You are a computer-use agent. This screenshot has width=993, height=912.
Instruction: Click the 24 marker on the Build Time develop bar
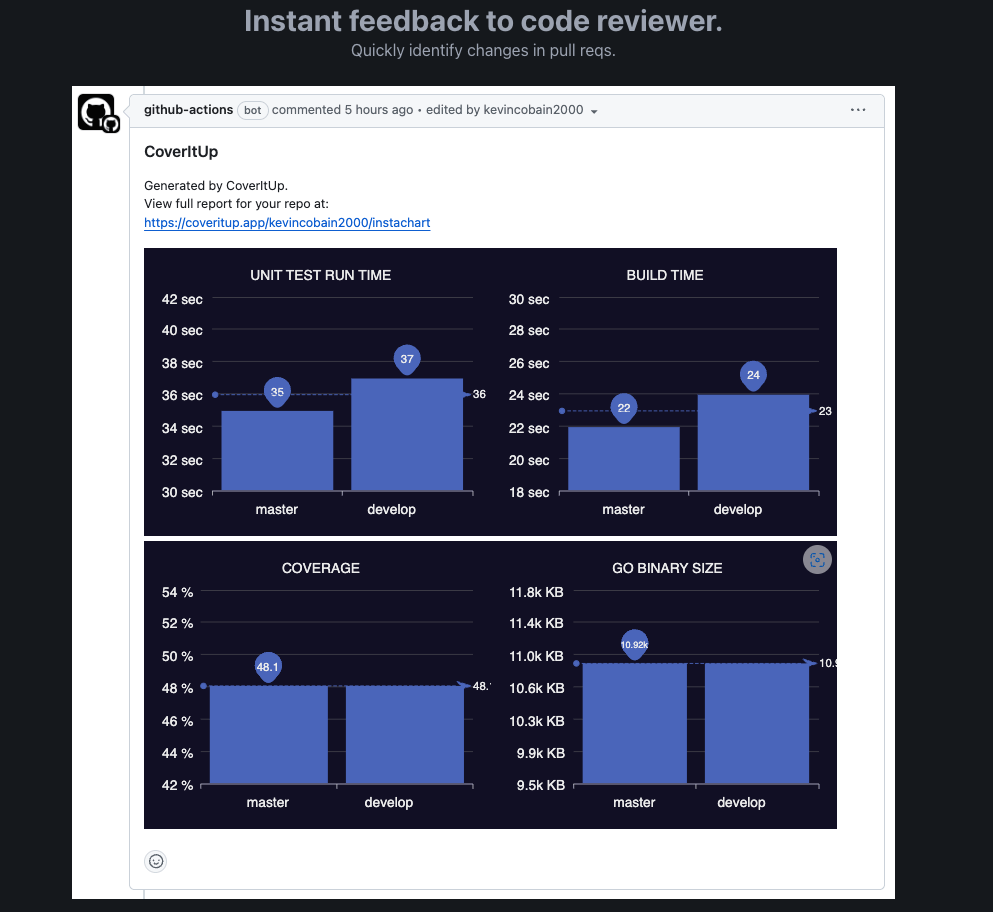point(753,375)
